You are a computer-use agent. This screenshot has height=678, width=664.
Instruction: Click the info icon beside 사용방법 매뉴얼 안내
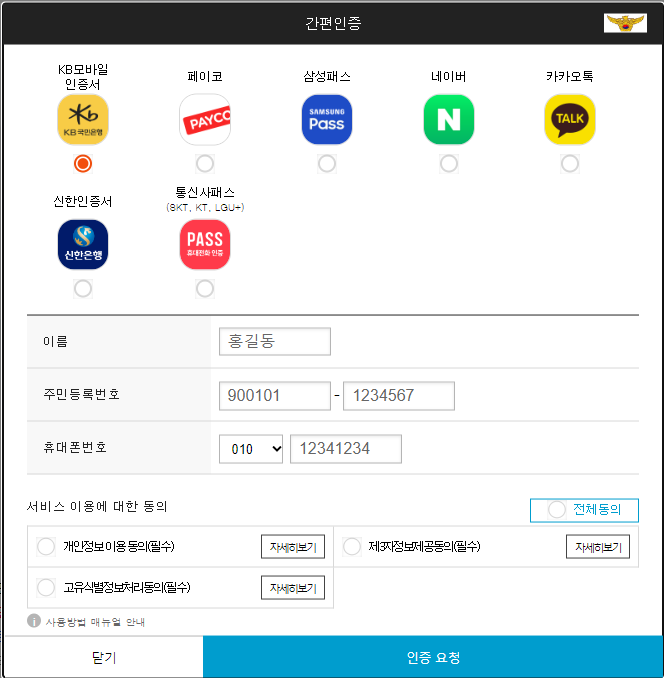pos(34,620)
